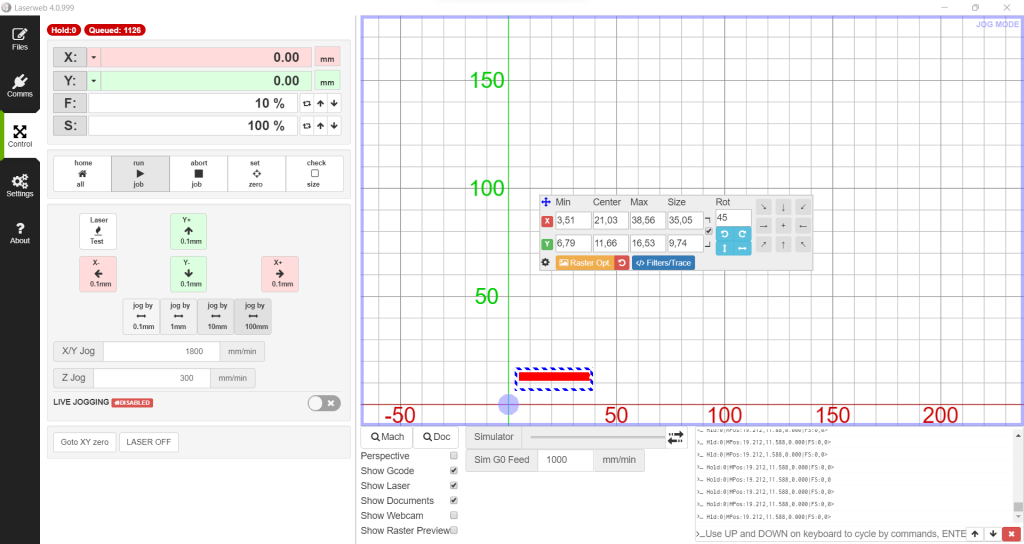Click the set zero crosshair button
The width and height of the screenshot is (1024, 544).
[x=256, y=173]
